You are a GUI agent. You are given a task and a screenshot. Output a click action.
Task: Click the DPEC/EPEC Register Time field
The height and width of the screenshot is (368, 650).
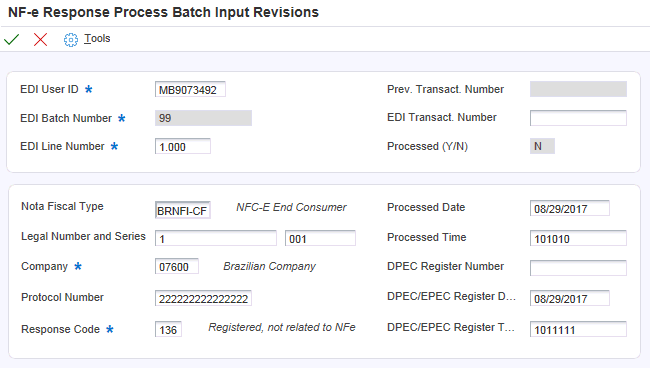578,329
